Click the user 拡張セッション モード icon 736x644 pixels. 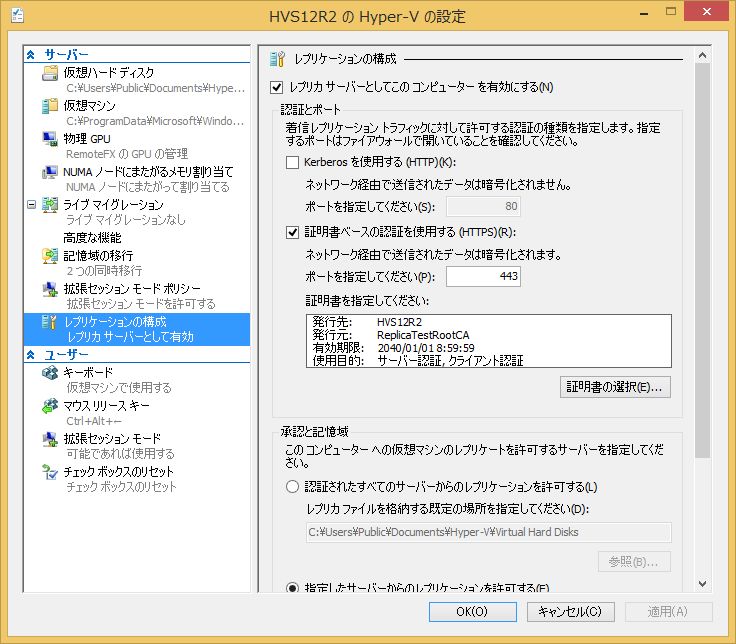pyautogui.click(x=50, y=439)
